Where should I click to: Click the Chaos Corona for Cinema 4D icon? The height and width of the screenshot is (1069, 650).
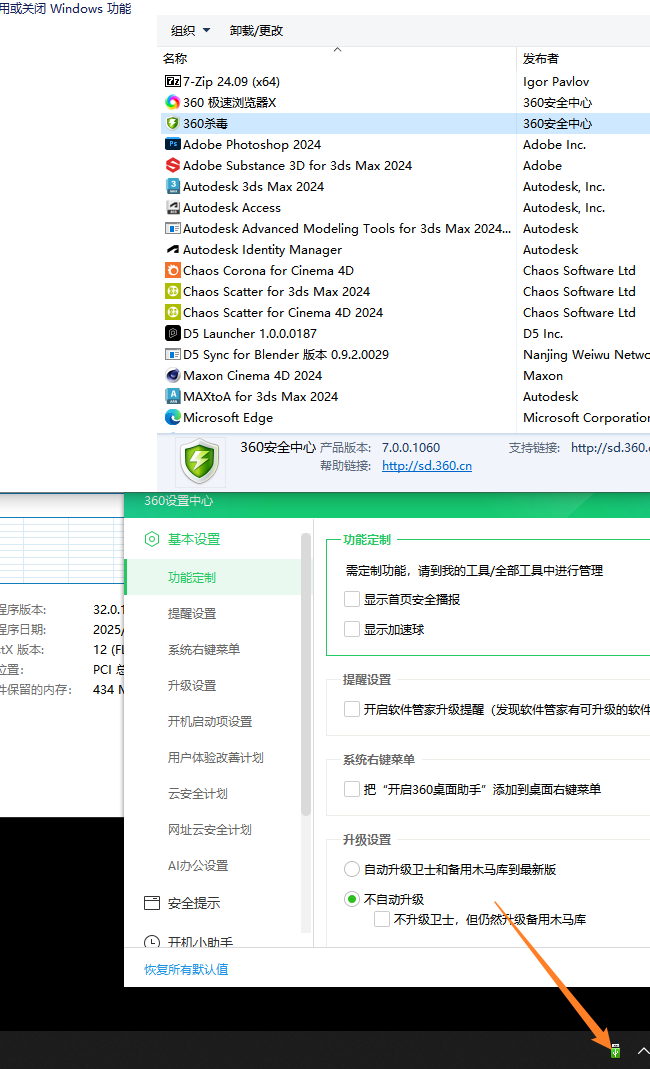pos(172,270)
